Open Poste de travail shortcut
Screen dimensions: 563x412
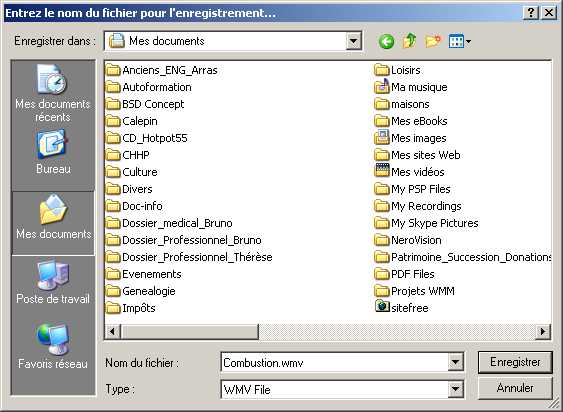pos(53,282)
